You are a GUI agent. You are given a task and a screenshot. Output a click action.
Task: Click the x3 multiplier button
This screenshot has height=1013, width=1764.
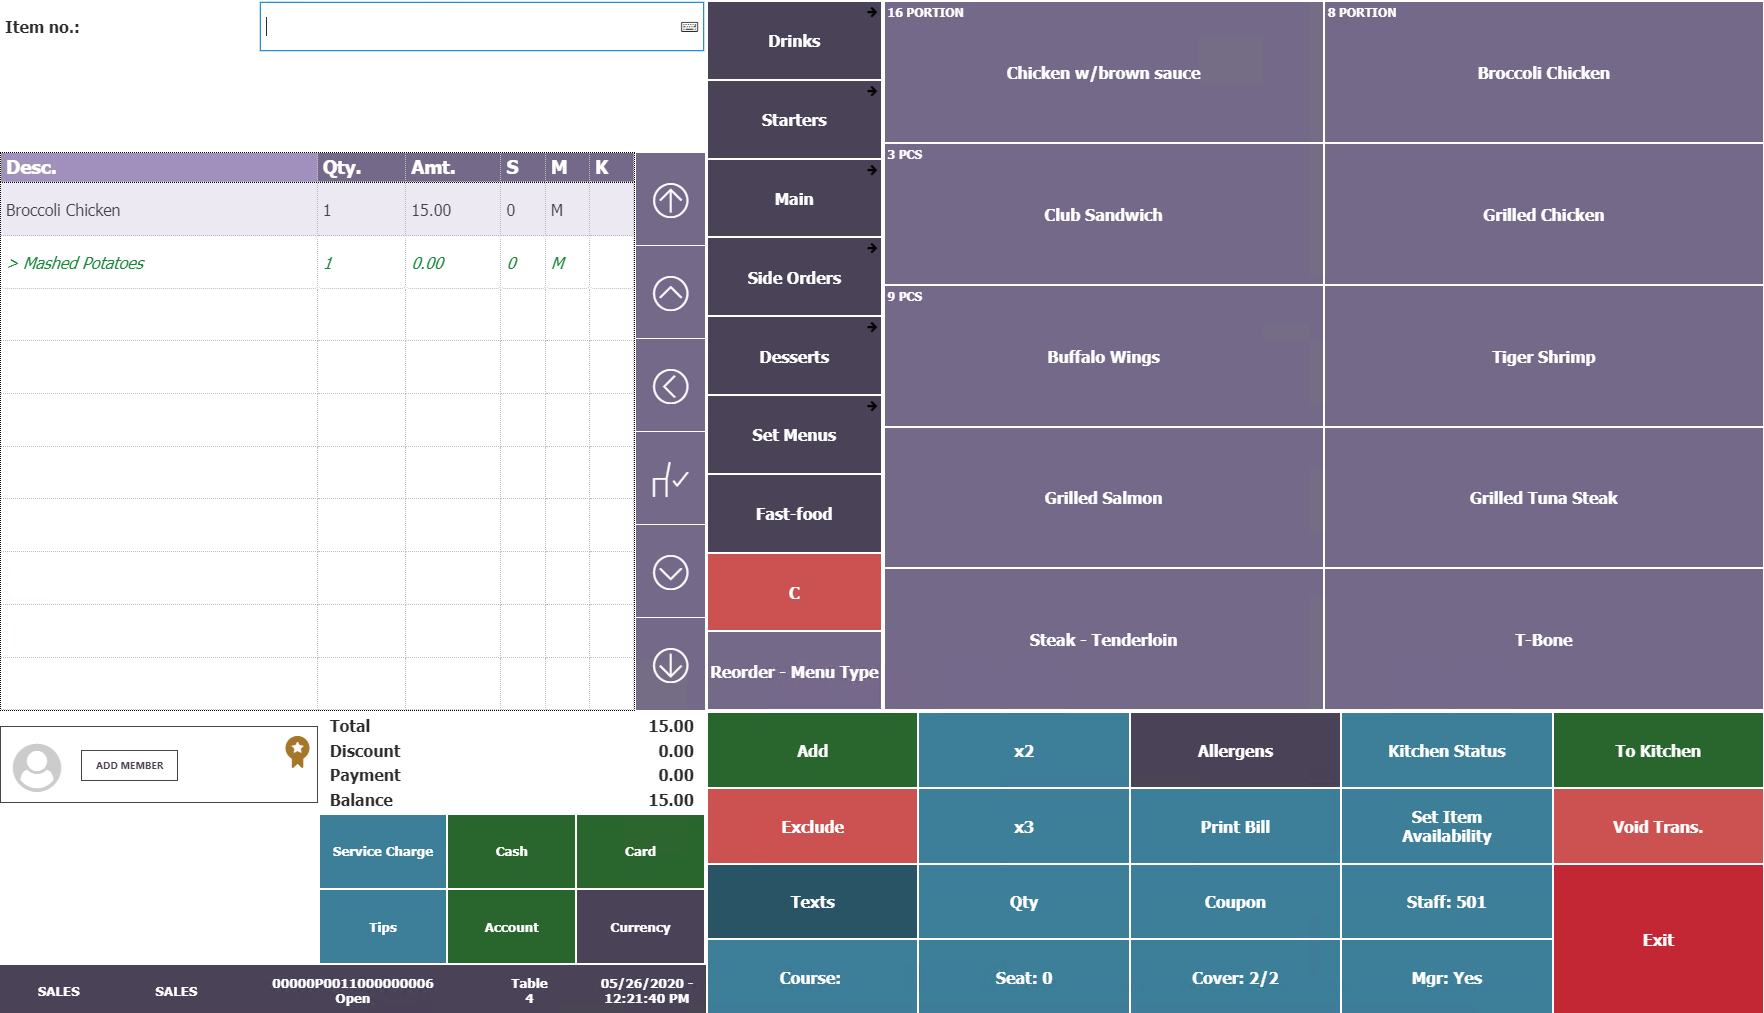click(1024, 827)
